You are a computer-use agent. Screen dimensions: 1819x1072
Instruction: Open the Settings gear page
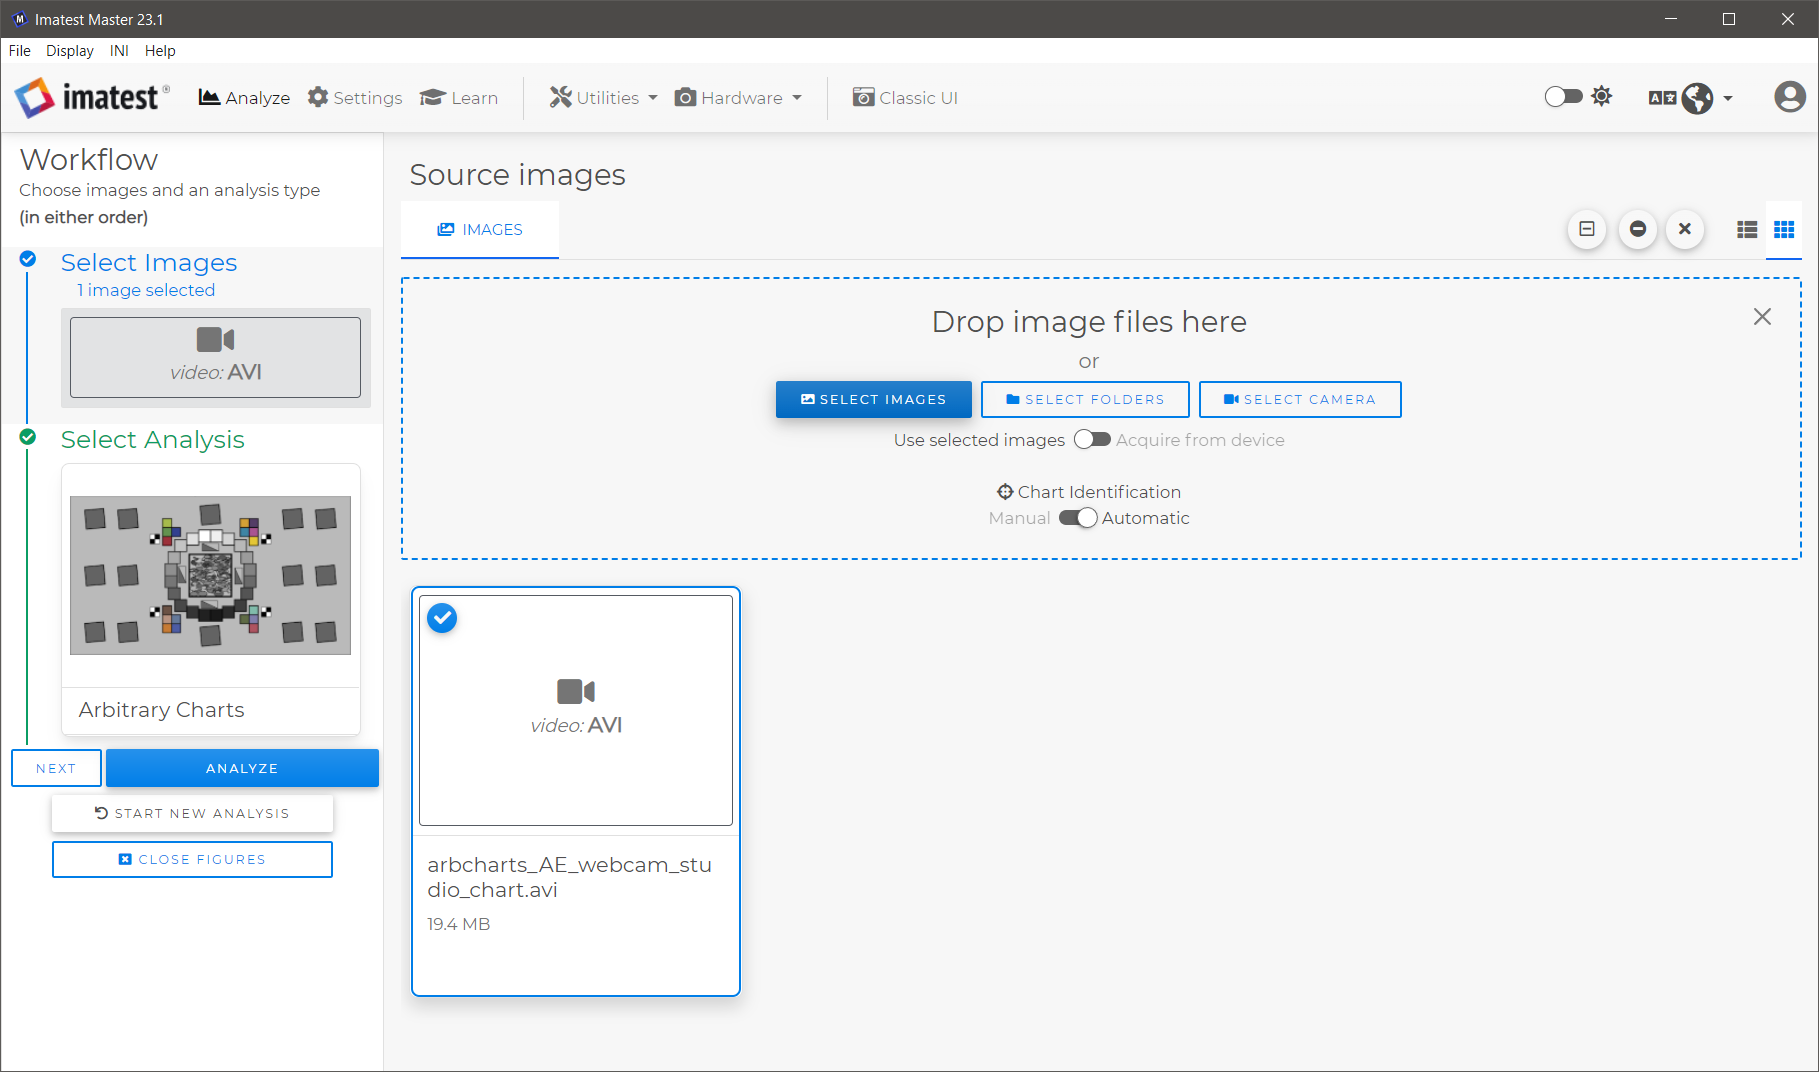point(355,98)
